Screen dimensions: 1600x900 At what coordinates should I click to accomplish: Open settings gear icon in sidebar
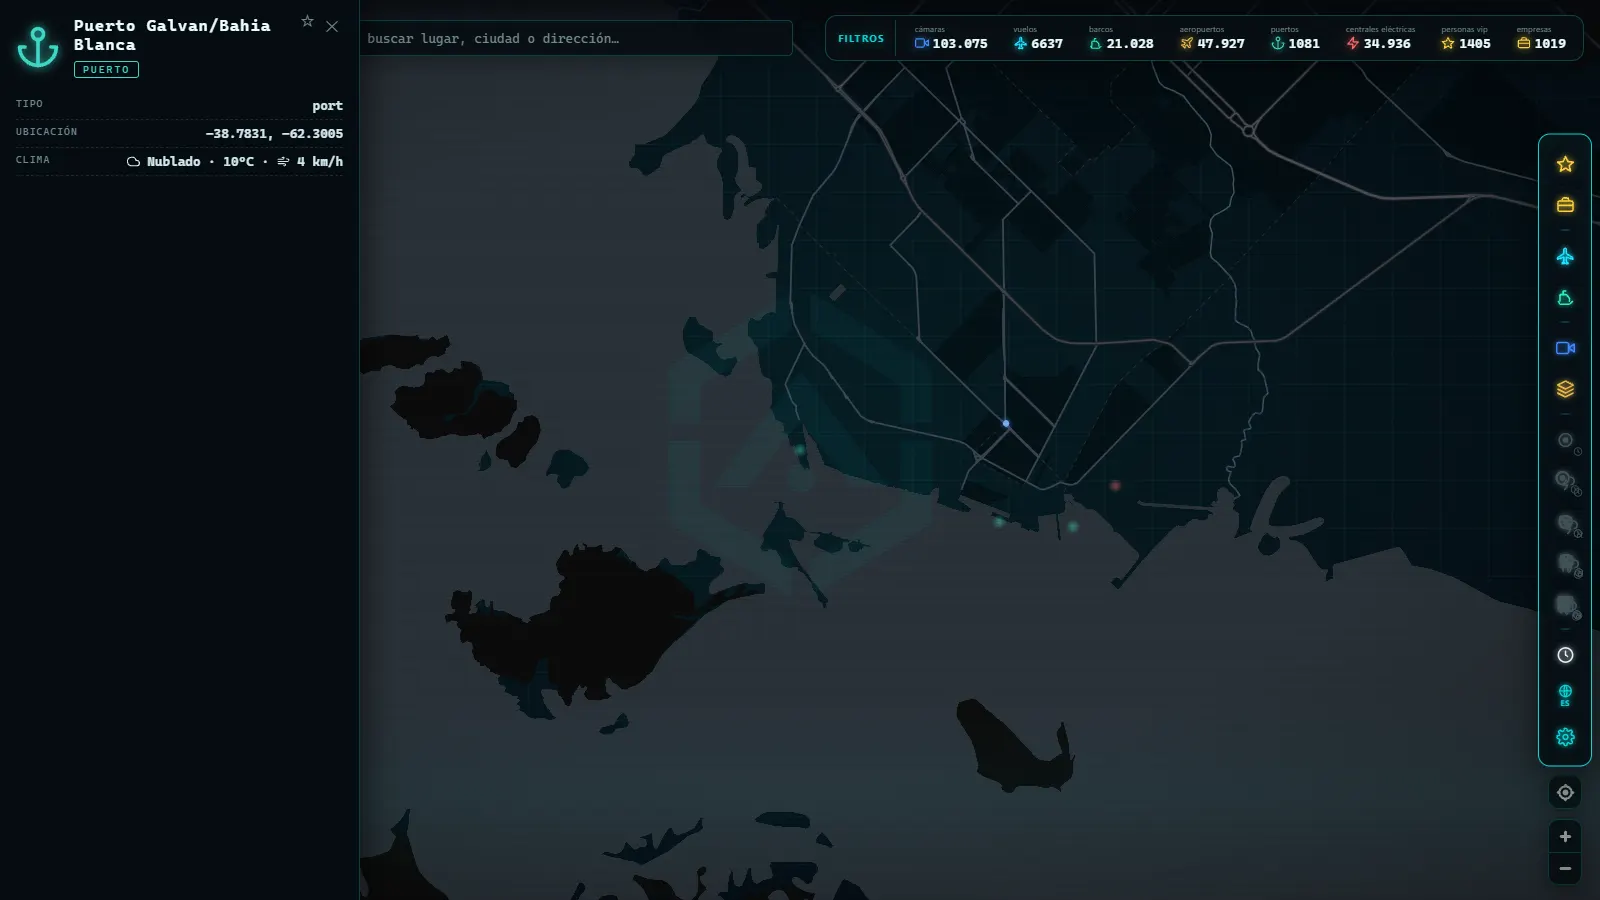(x=1565, y=737)
